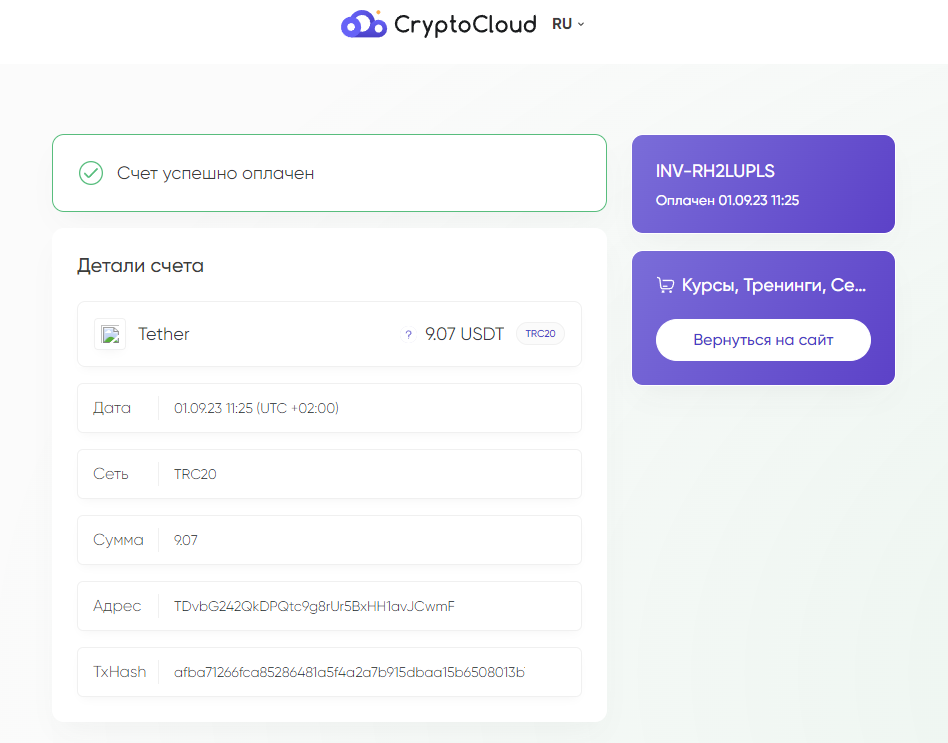The width and height of the screenshot is (948, 743).
Task: Click the Сеть TRC20 field
Action: [330, 474]
